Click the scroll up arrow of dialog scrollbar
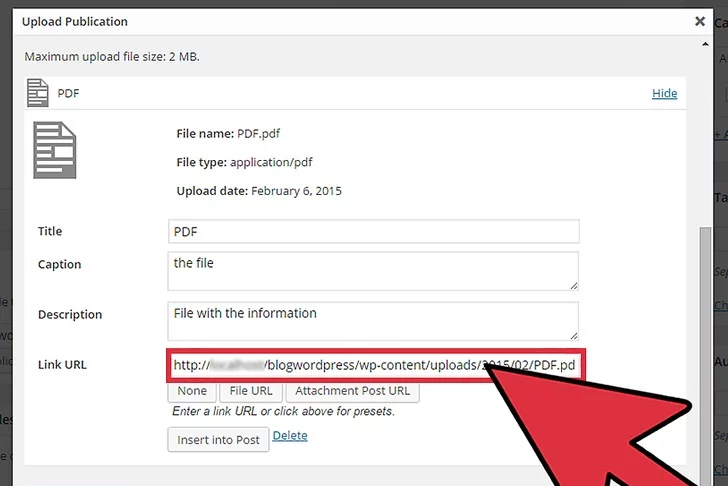 706,44
